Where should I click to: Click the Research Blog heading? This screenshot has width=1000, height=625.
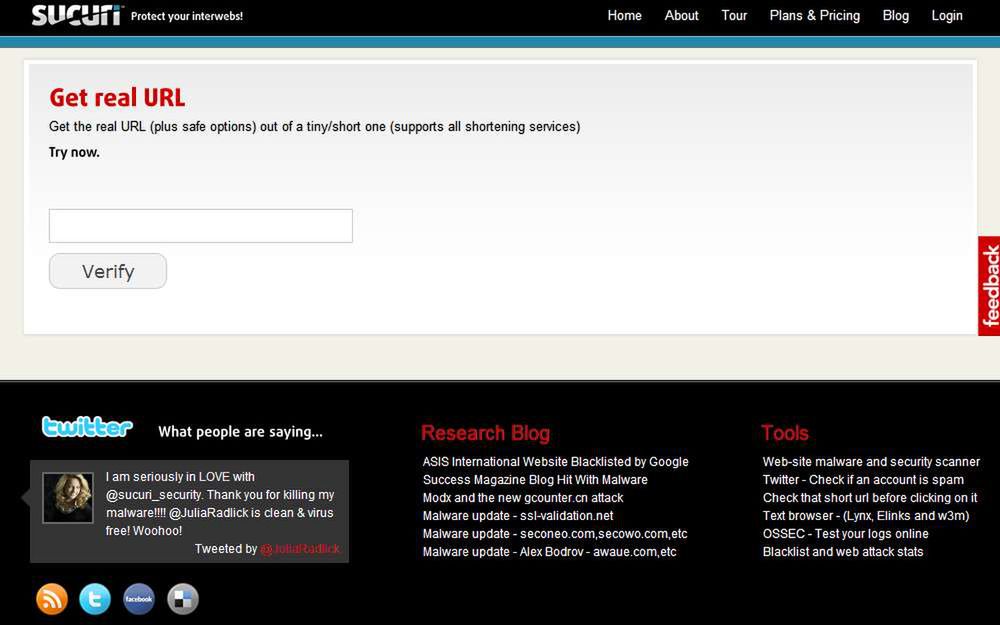tap(485, 433)
